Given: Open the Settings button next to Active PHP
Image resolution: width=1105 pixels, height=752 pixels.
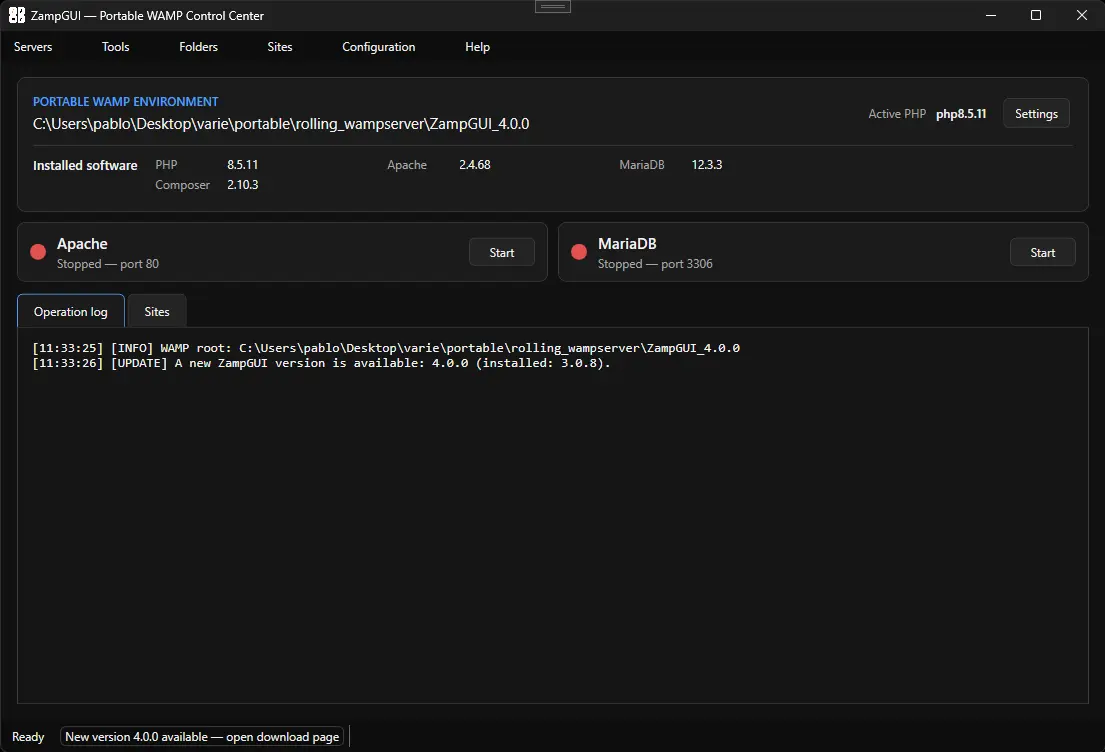Looking at the screenshot, I should click(1036, 113).
